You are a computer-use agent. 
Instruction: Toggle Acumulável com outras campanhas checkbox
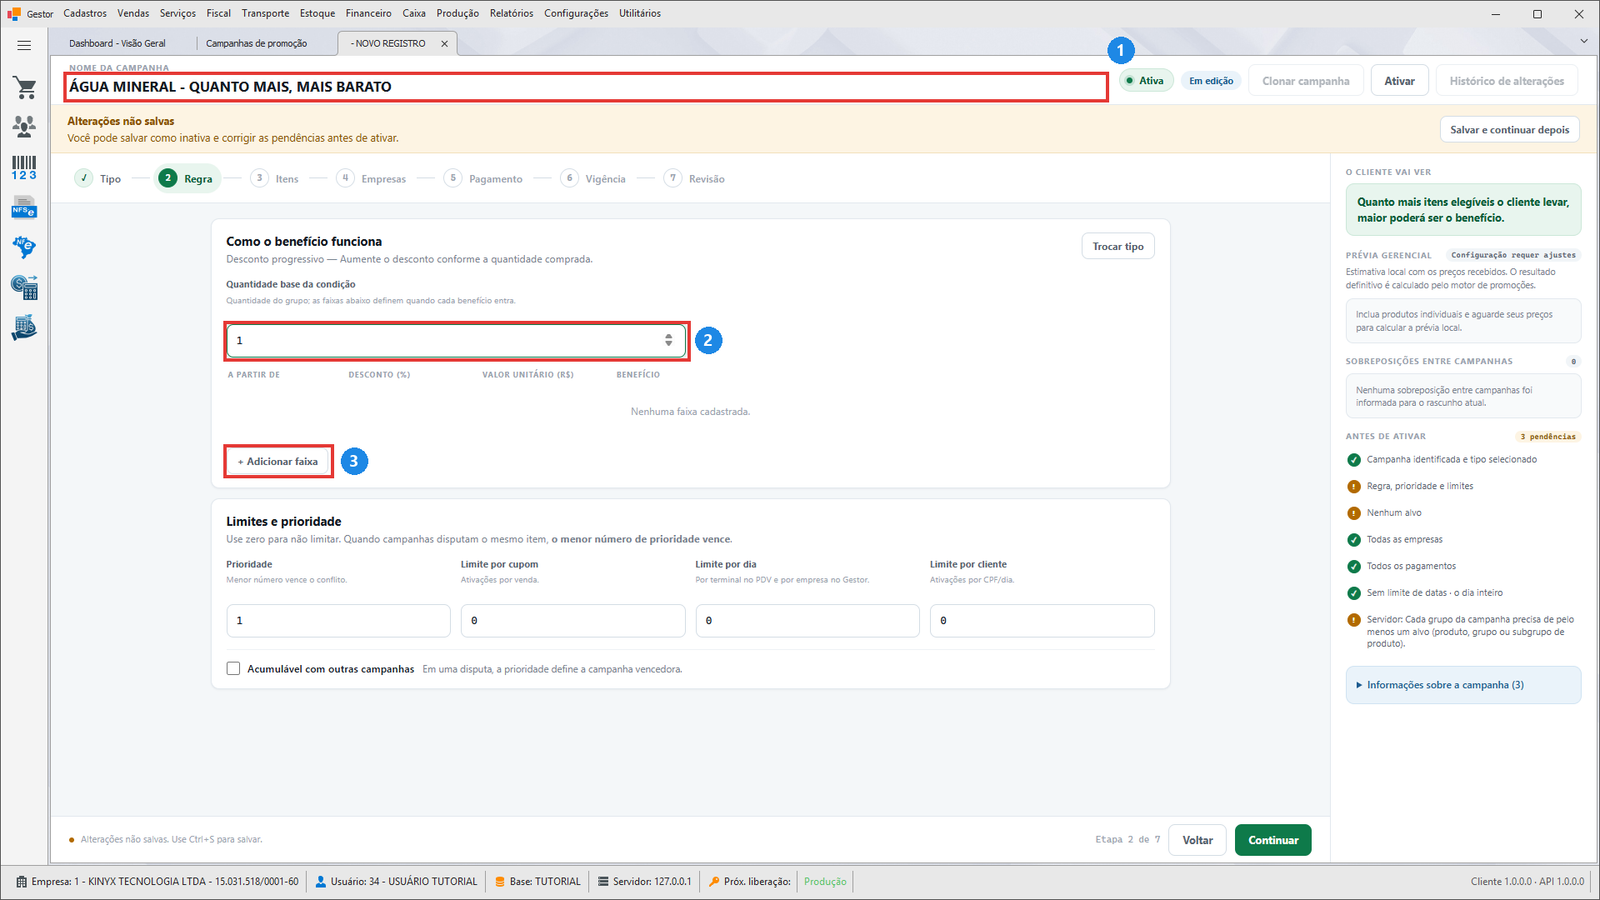point(233,669)
